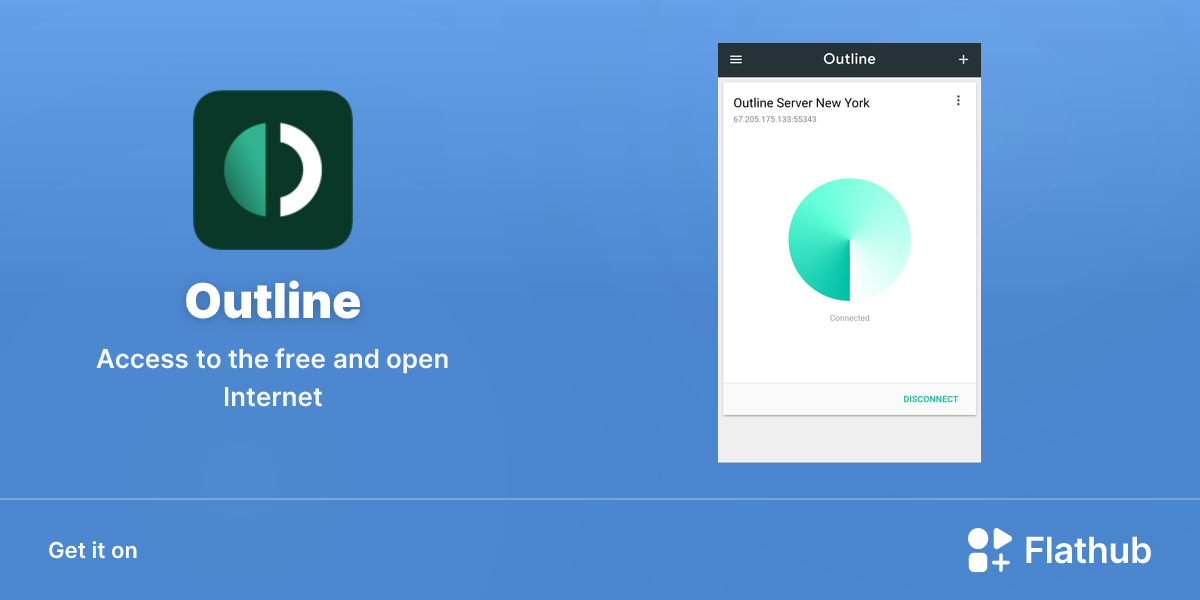Add a new server with plus icon

963,60
